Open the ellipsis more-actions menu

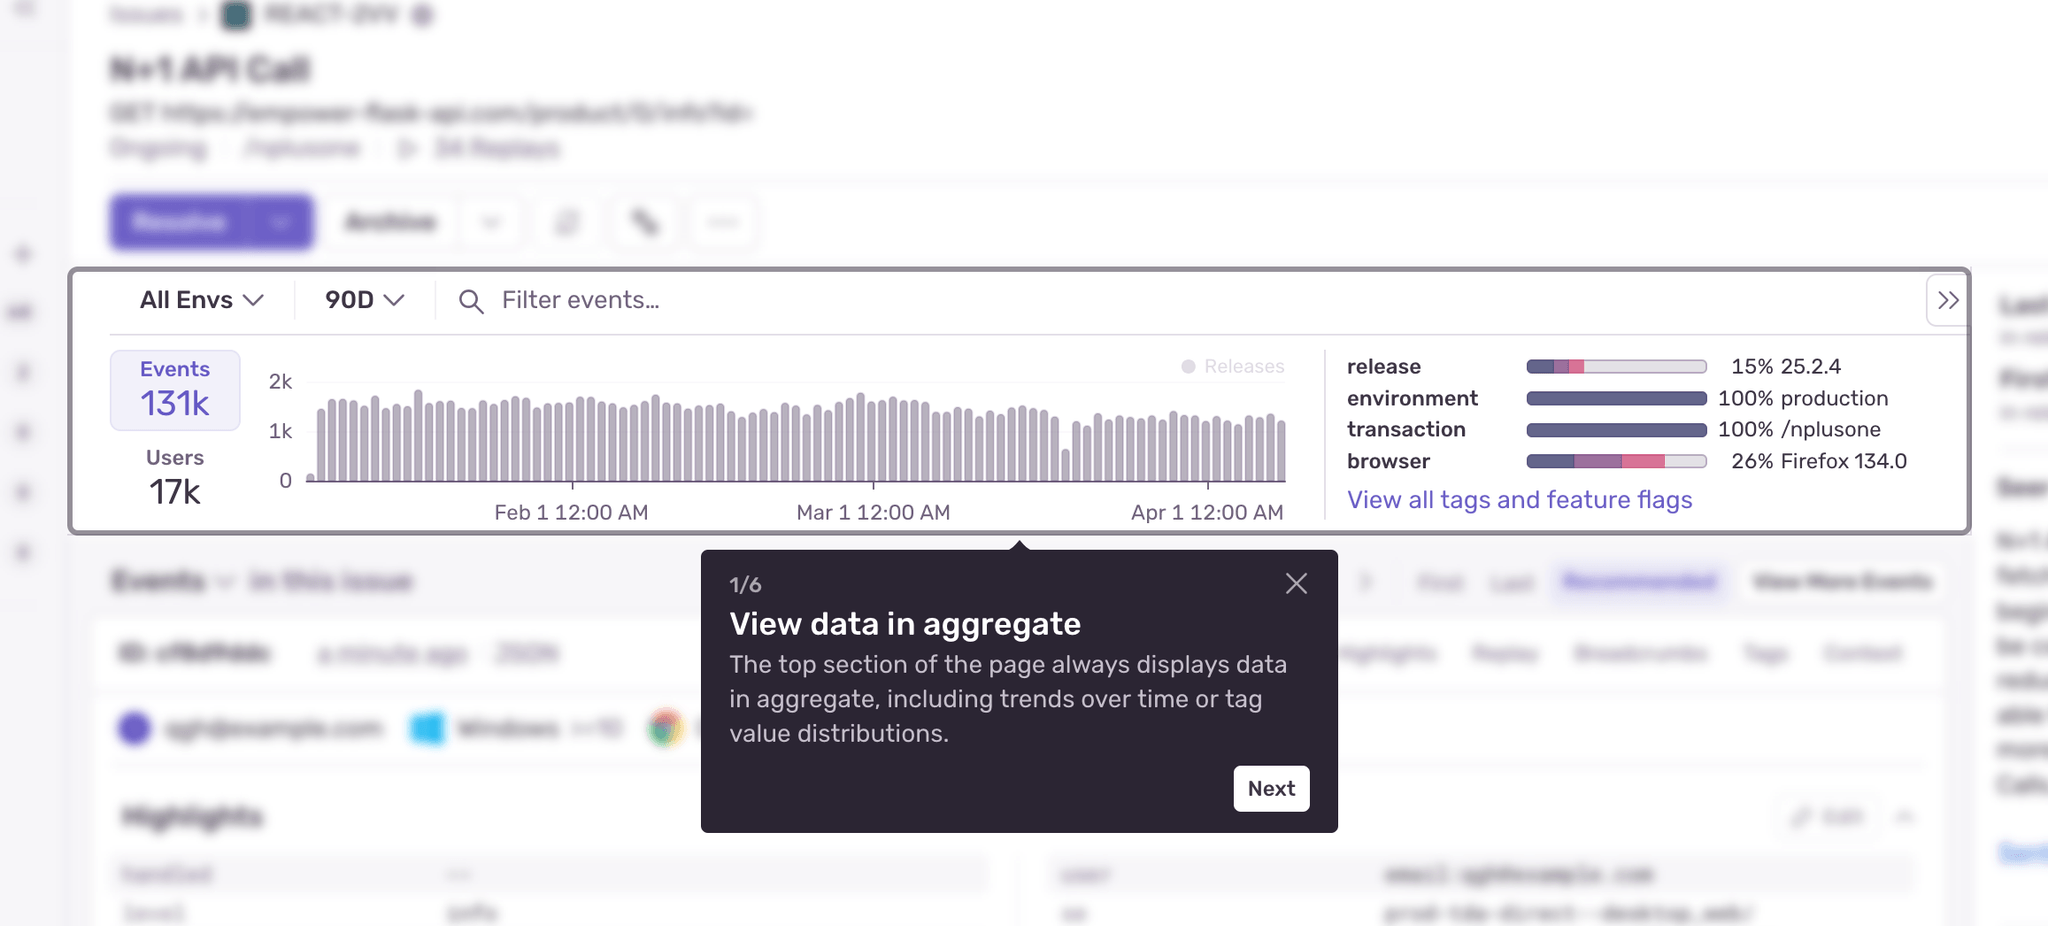click(723, 222)
